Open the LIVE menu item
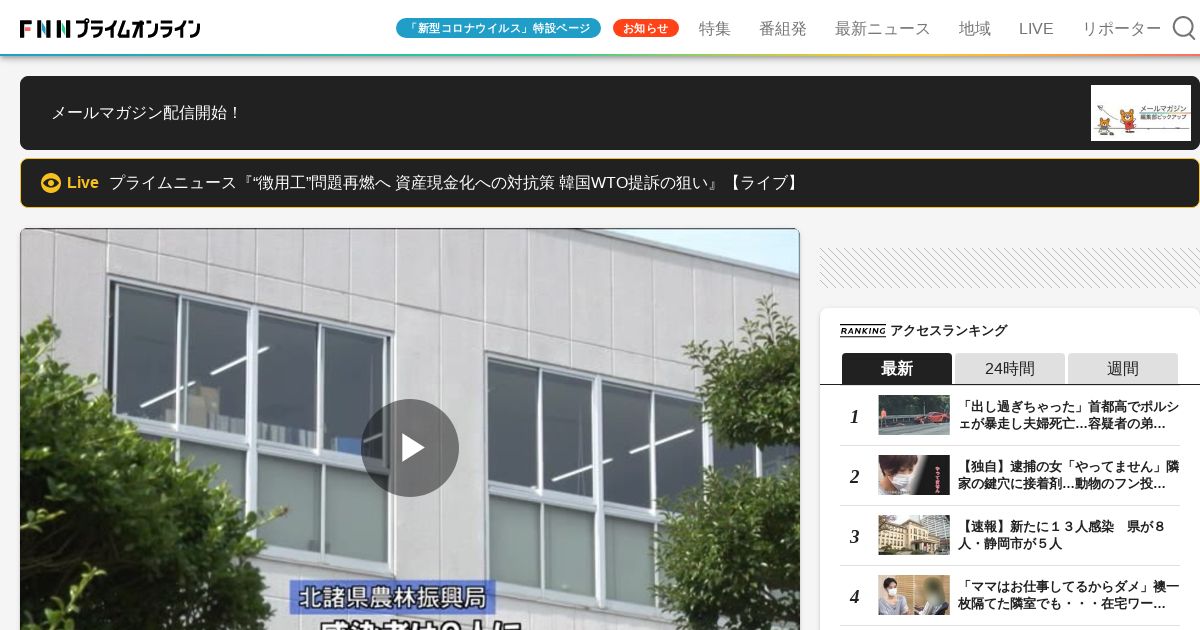The width and height of the screenshot is (1200, 630). point(1036,29)
